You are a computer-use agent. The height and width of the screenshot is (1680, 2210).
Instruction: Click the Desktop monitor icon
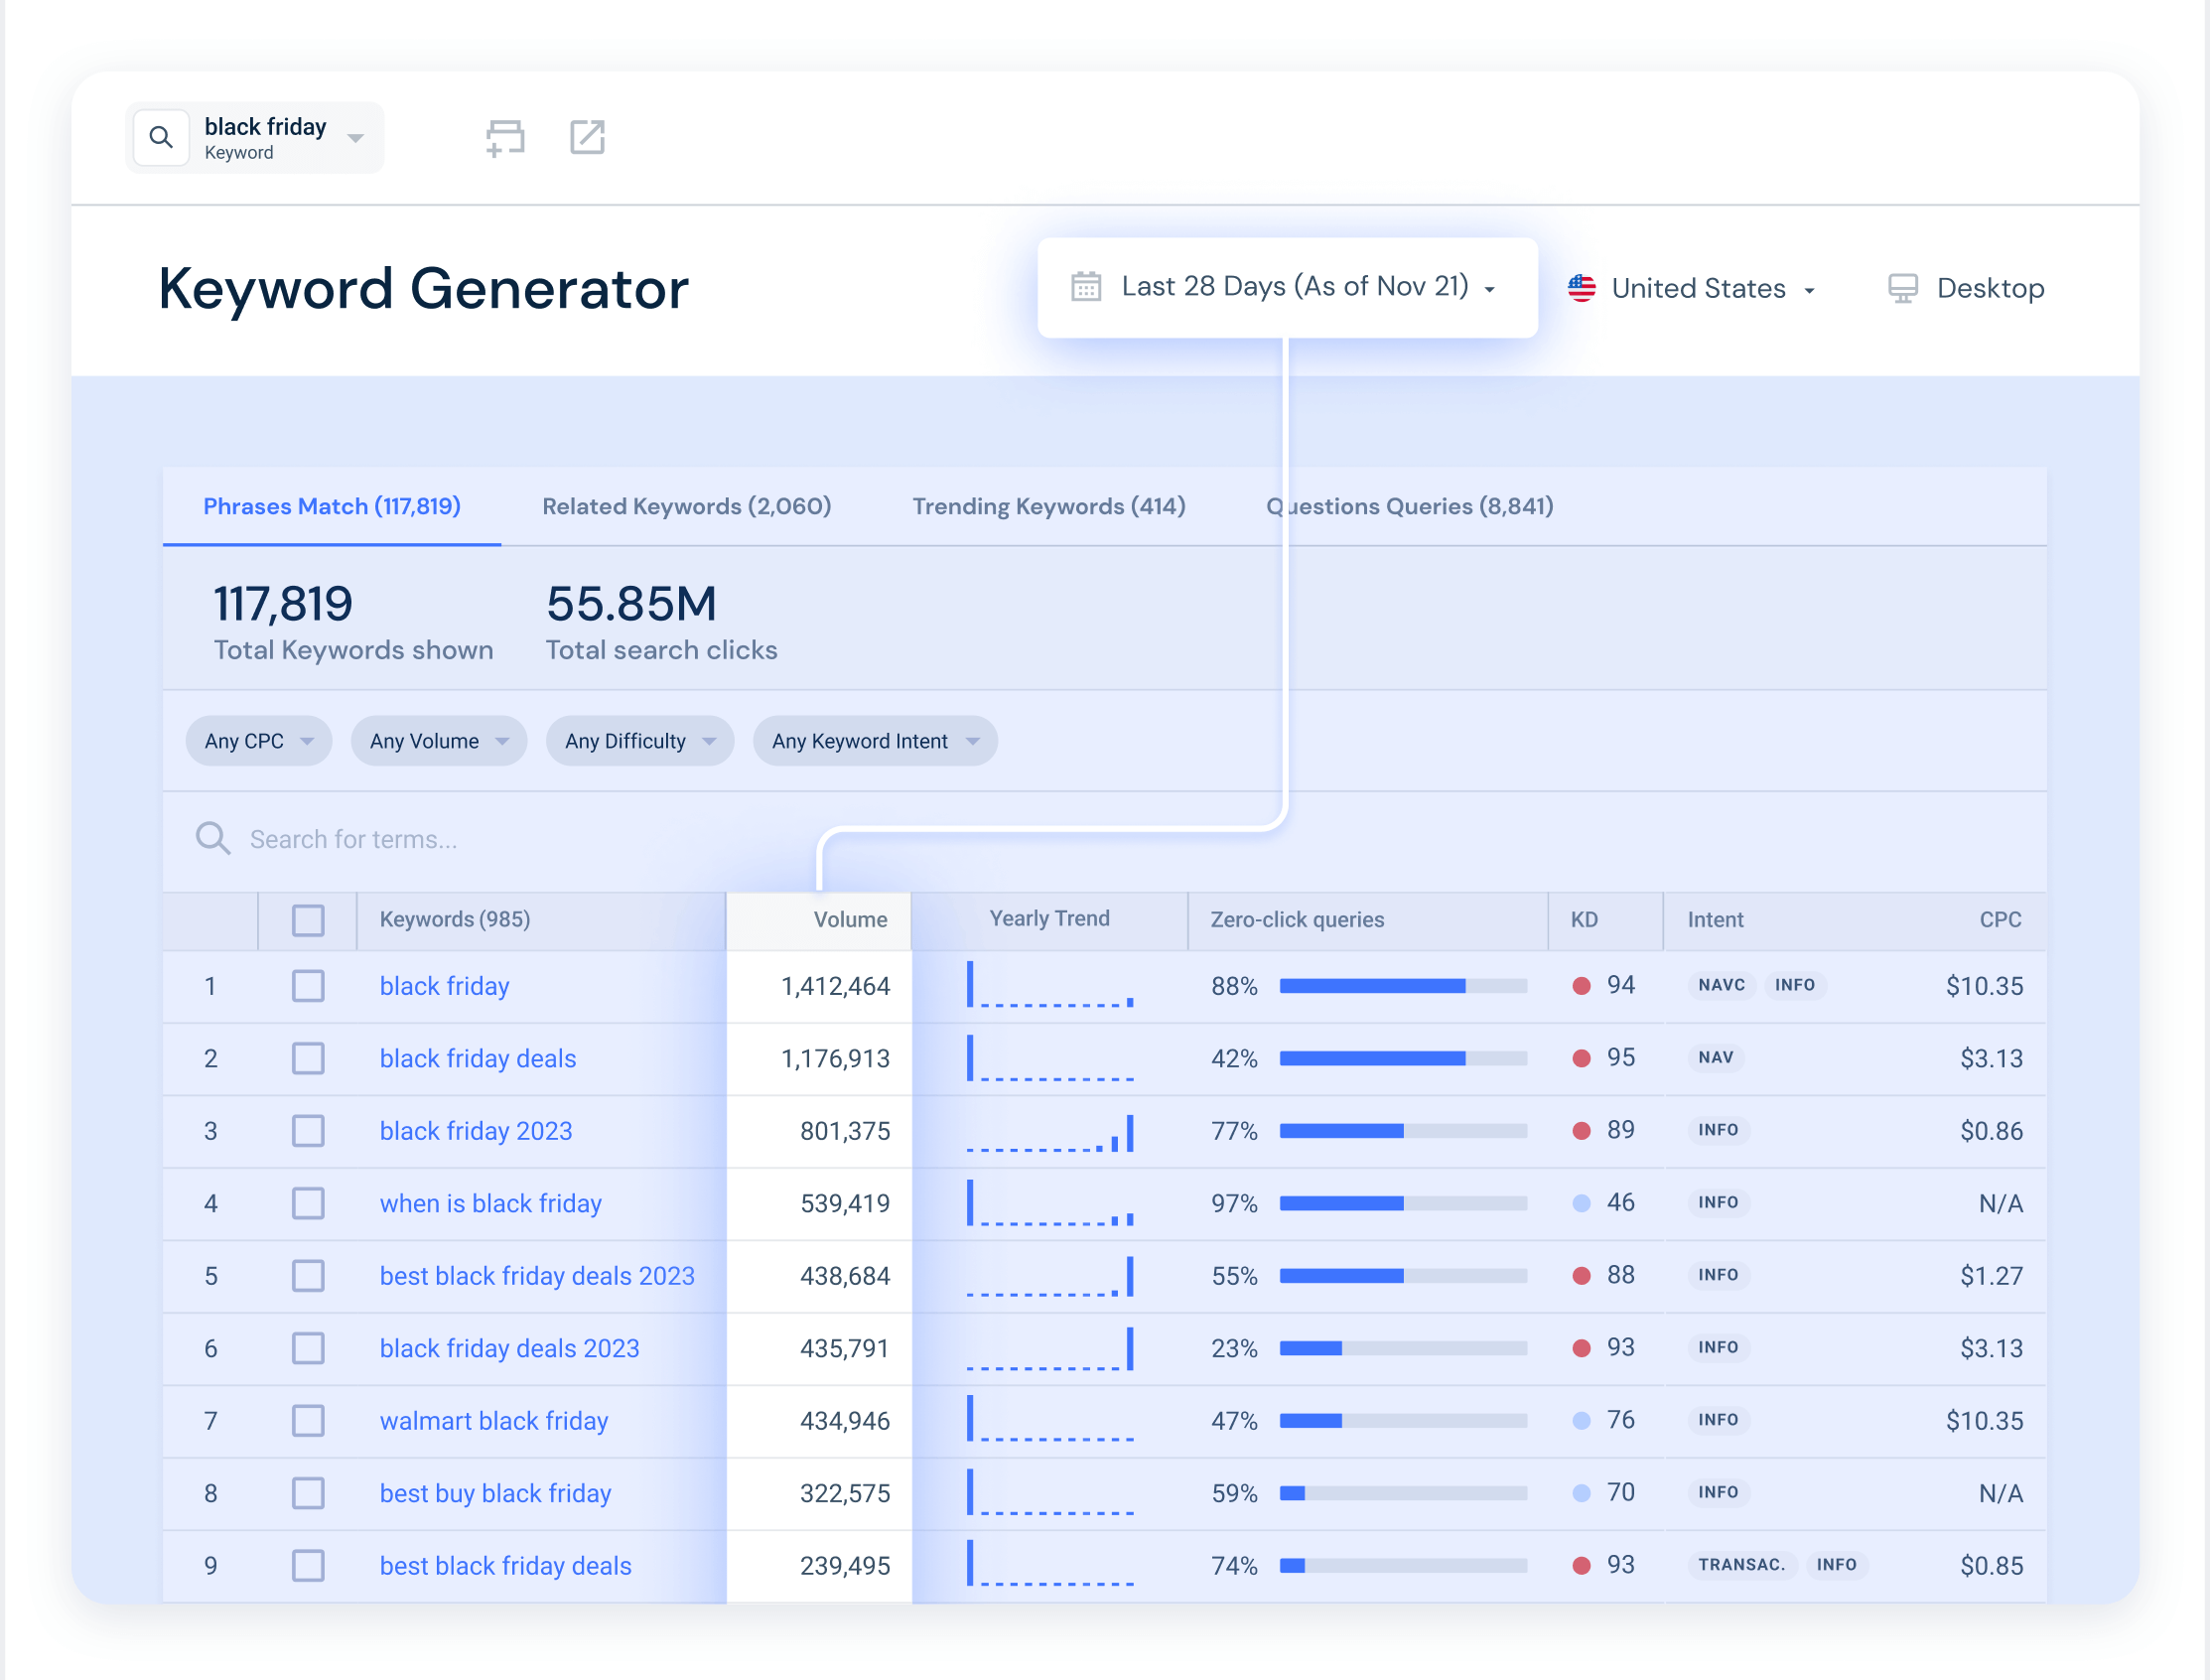tap(1902, 288)
